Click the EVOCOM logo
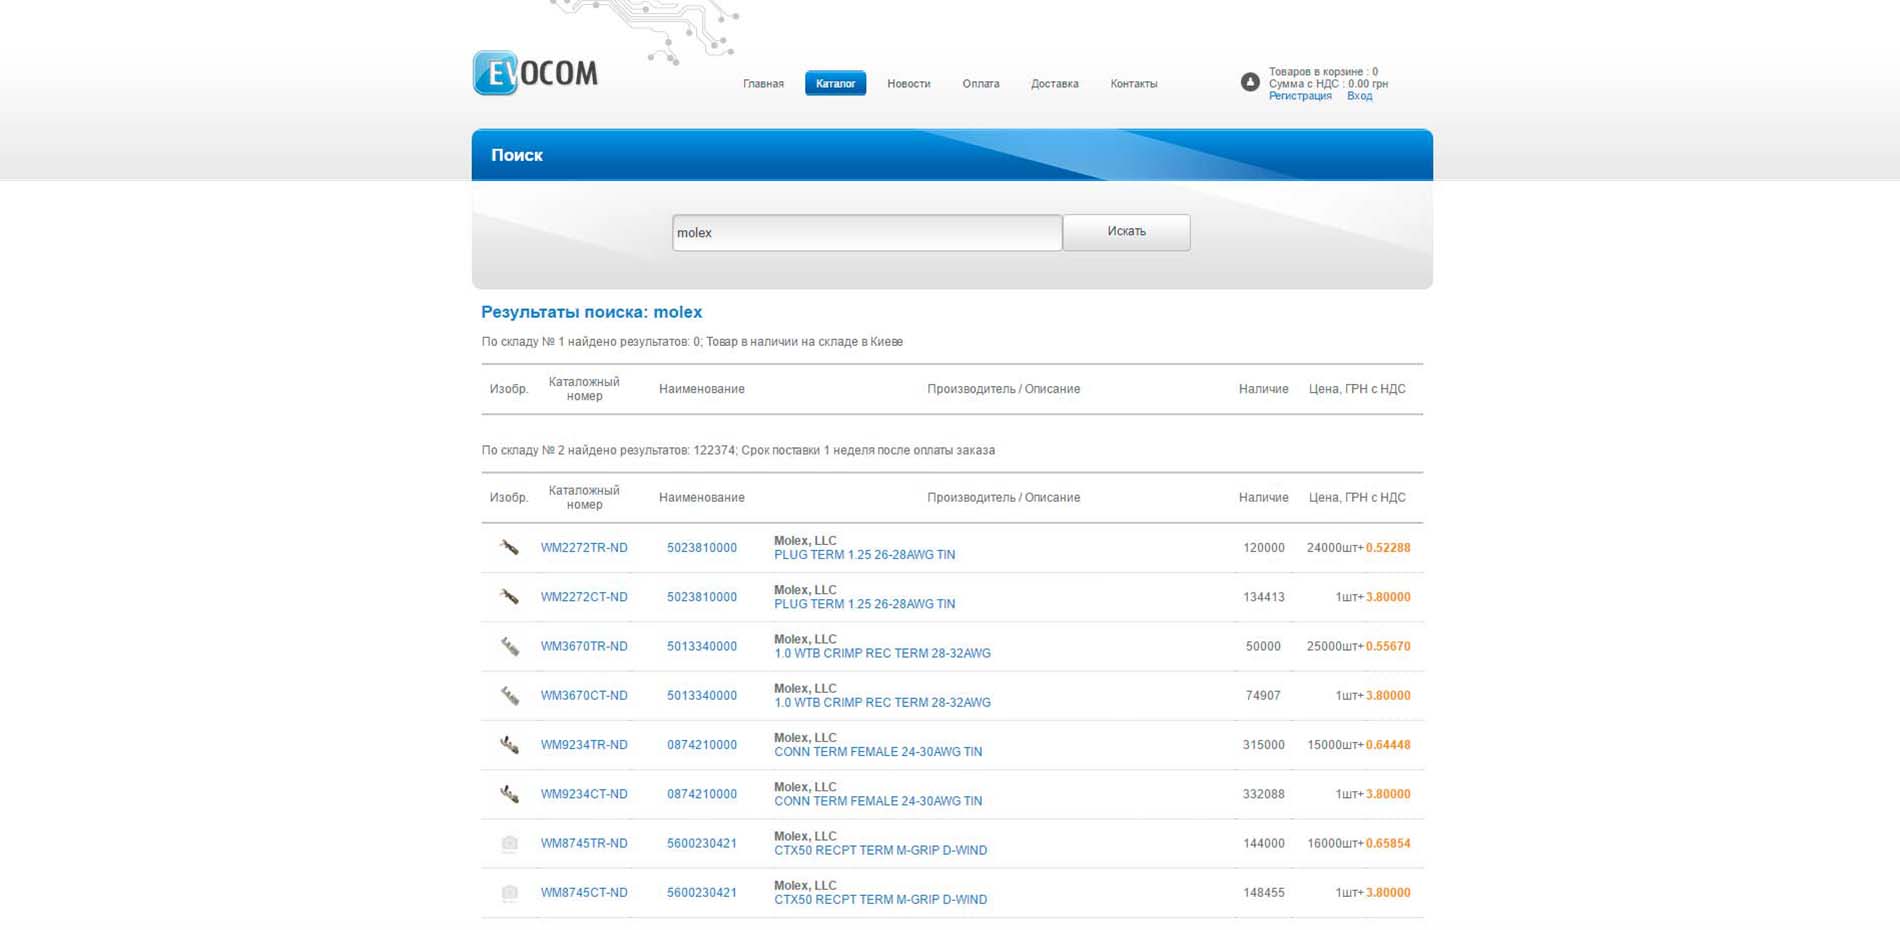This screenshot has width=1900, height=930. (535, 73)
